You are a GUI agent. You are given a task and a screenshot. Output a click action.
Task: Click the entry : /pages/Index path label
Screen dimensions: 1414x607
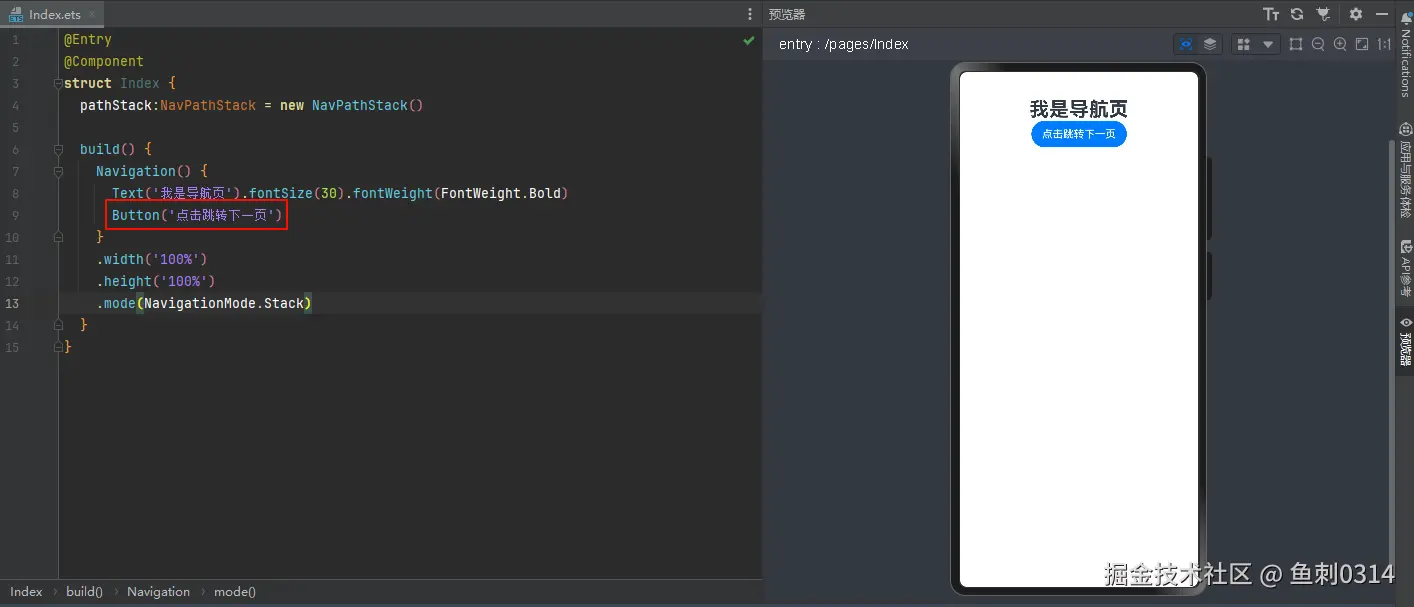point(844,44)
